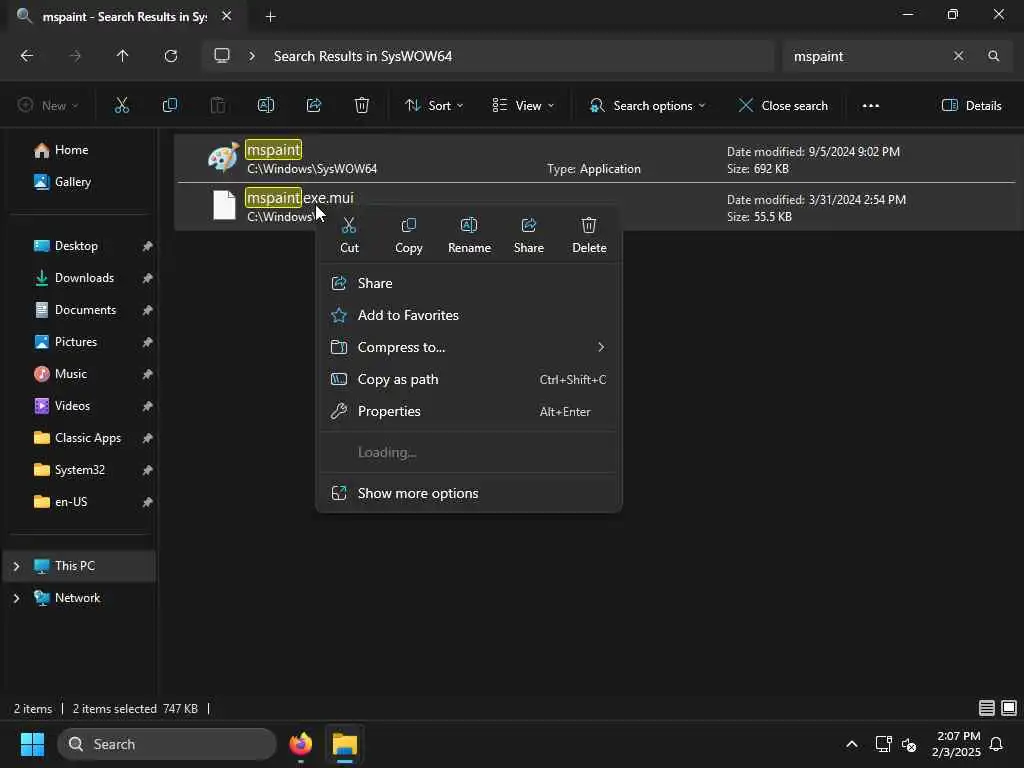Open the New dropdown
The image size is (1024, 768).
pyautogui.click(x=48, y=105)
